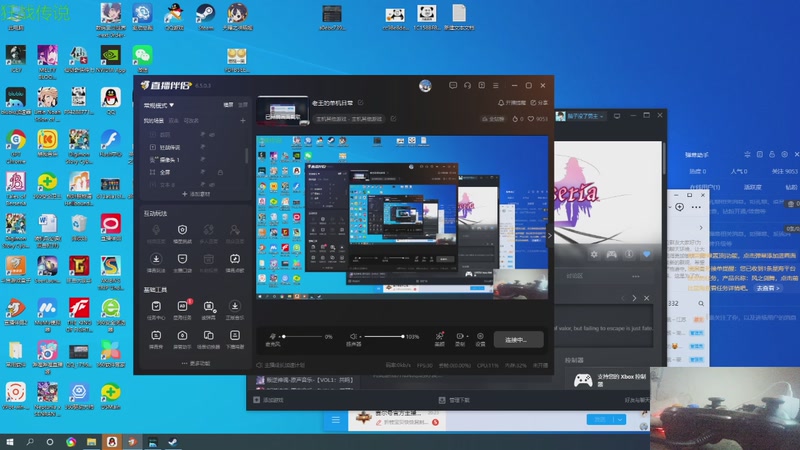
Task: Adjust the microphone volume slider
Action: 303,336
